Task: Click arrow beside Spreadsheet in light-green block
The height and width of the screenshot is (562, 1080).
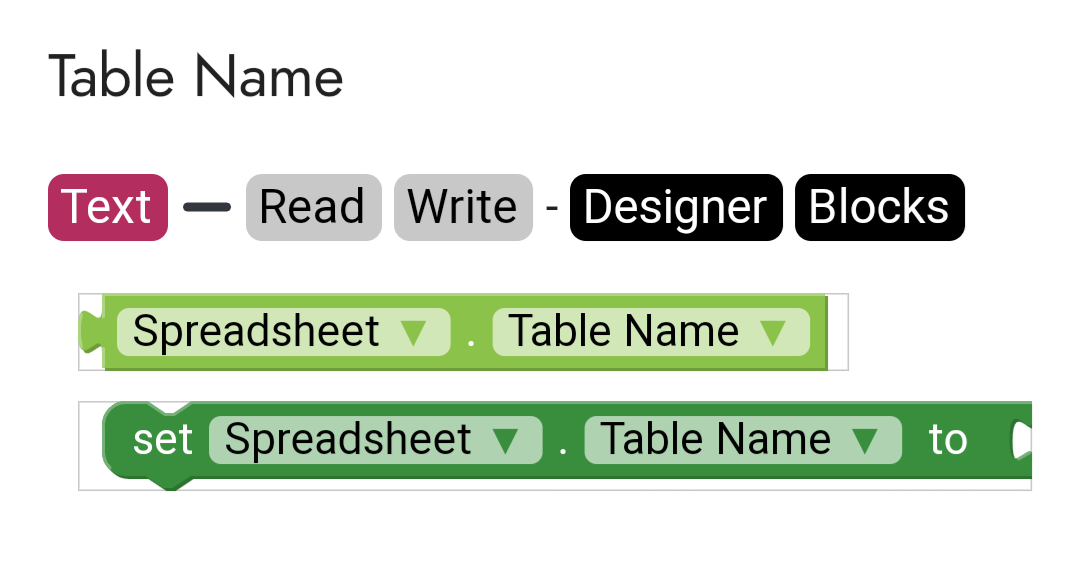Action: coord(413,332)
